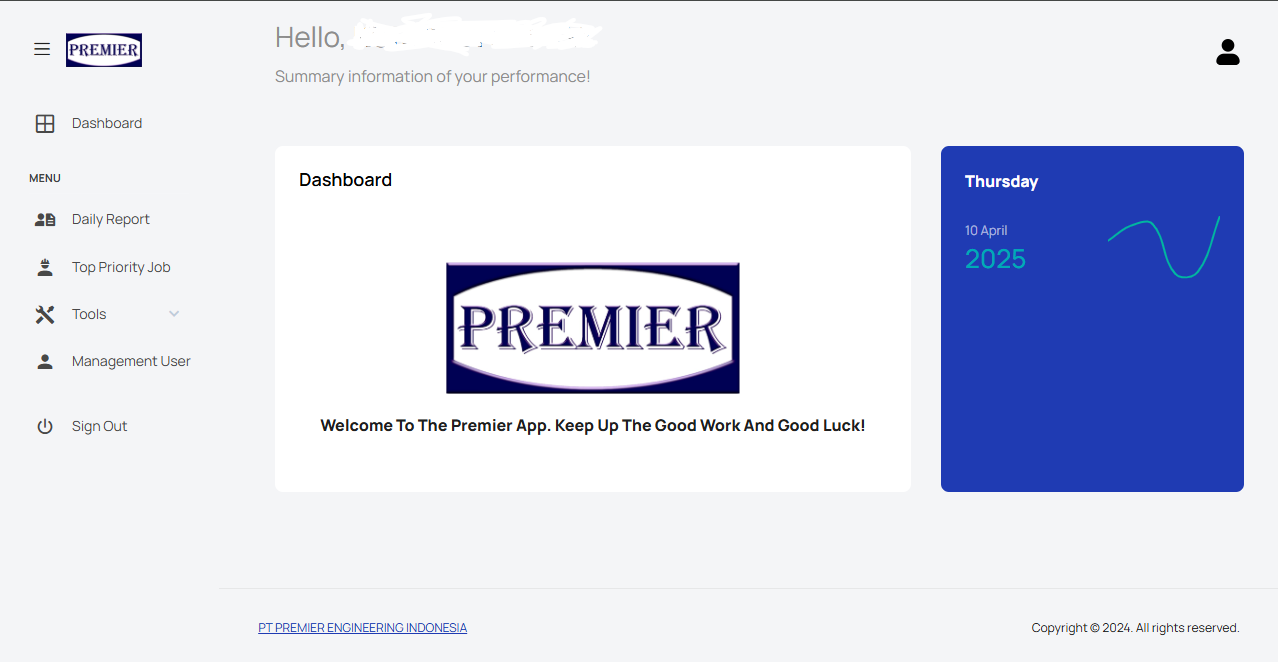The image size is (1278, 662).
Task: Select the Tools menu label
Action: pyautogui.click(x=89, y=314)
